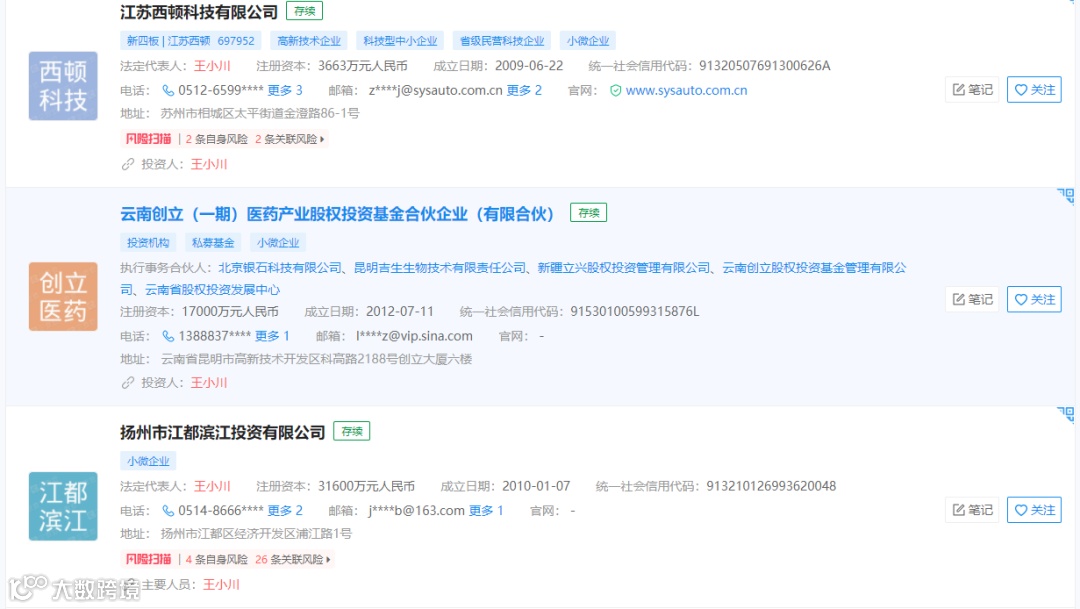Click the phone icon next to 1388837****

167,336
